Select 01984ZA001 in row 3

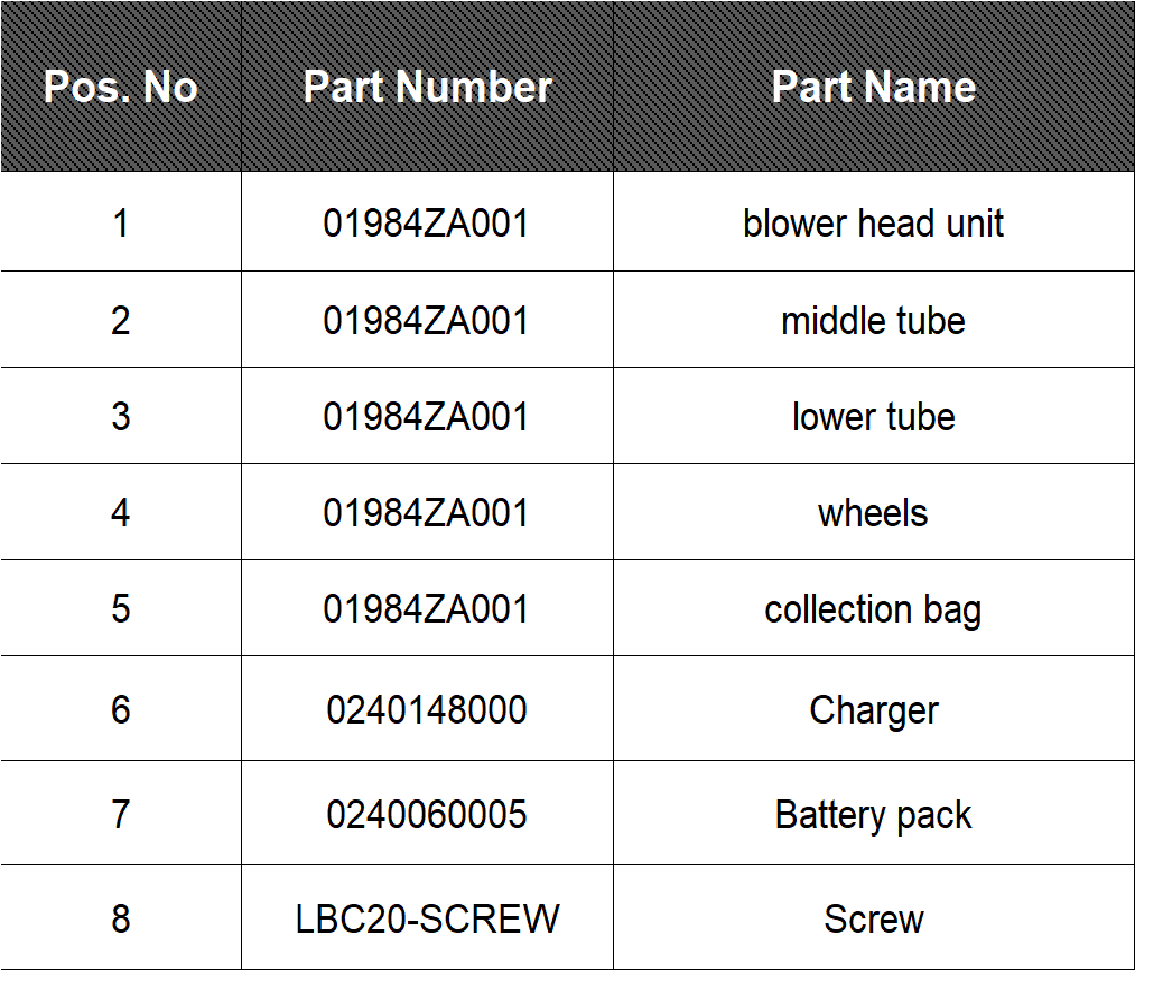pyautogui.click(x=426, y=416)
